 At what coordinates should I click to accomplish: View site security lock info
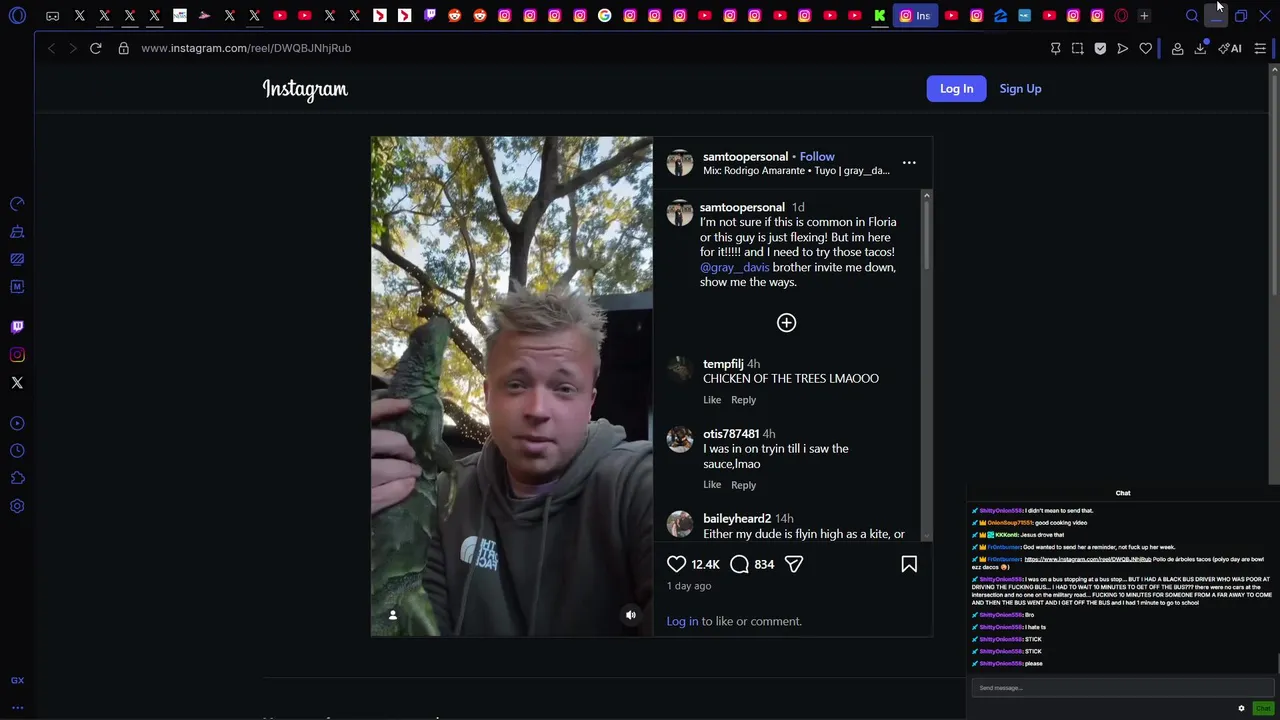coord(124,48)
